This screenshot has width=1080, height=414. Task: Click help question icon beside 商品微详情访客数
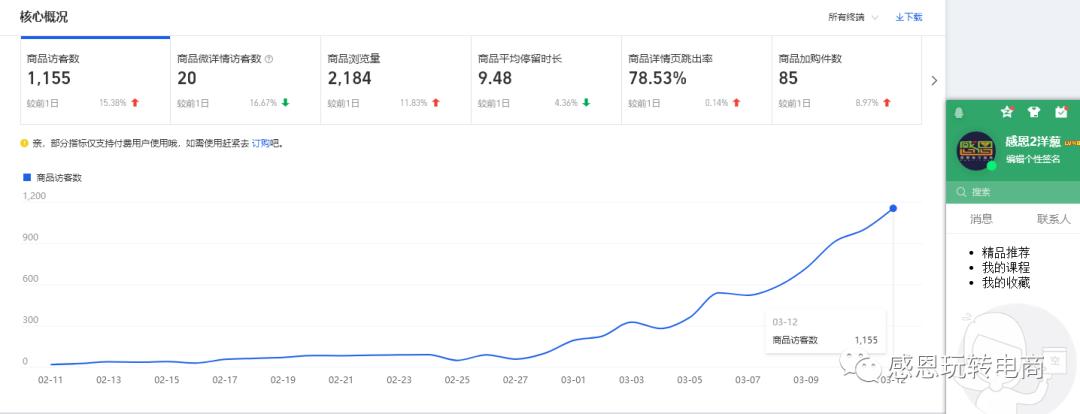(x=269, y=59)
